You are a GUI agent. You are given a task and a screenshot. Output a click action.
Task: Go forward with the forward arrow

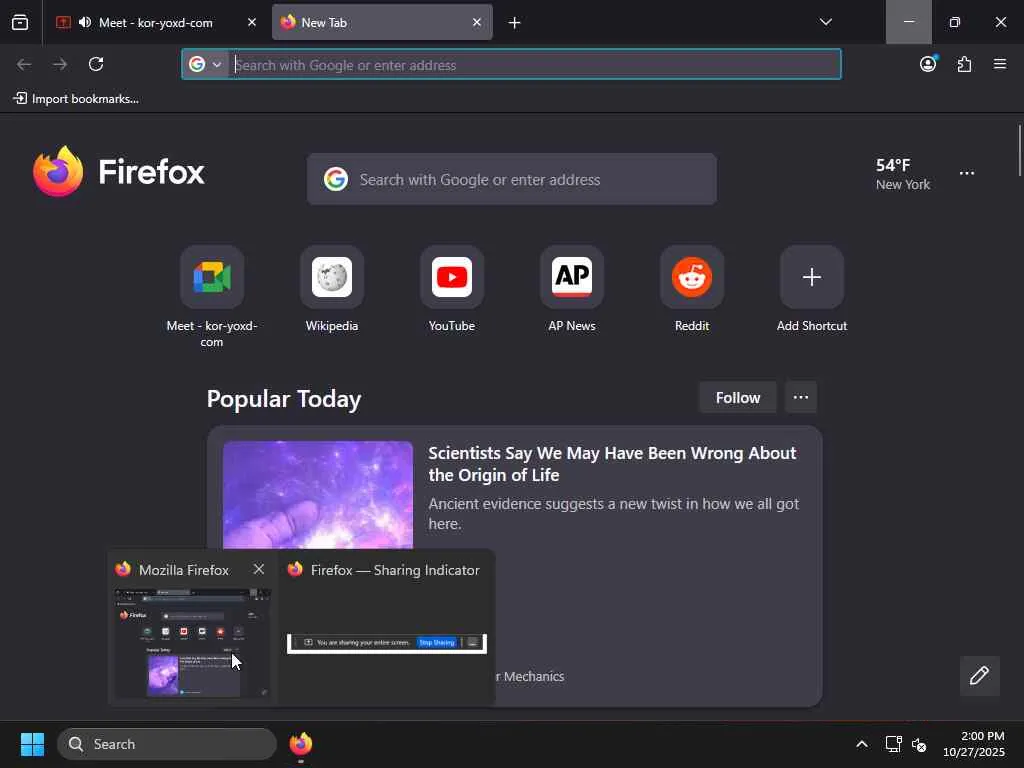60,64
